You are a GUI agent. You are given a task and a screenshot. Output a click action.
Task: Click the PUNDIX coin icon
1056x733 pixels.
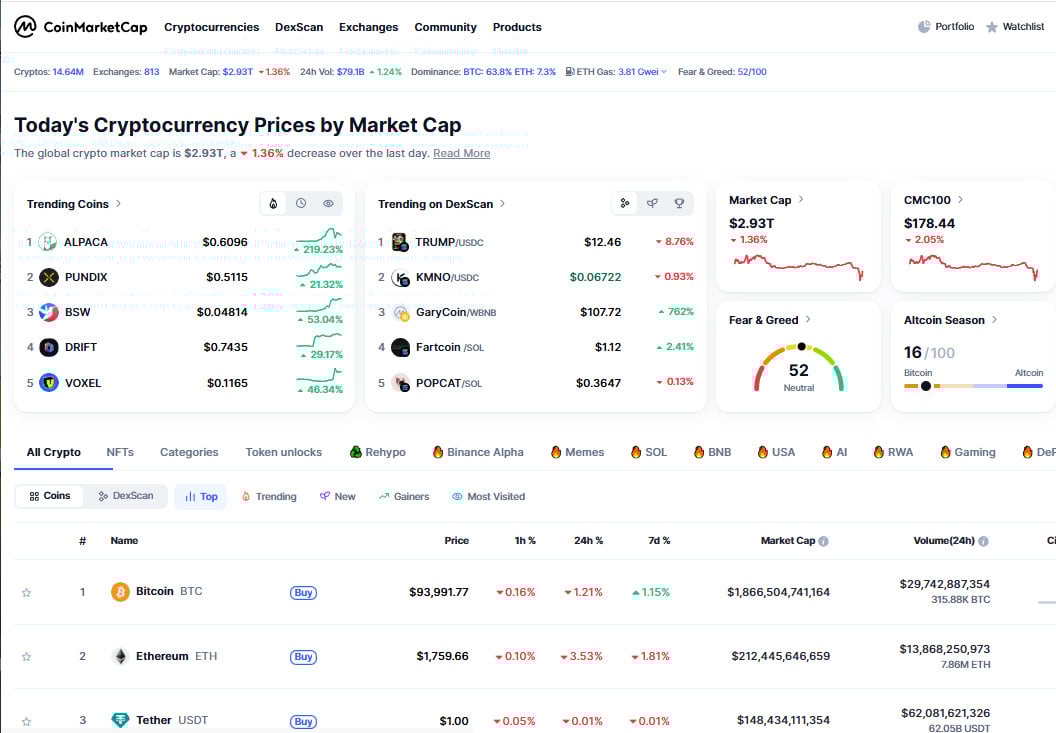[x=48, y=277]
